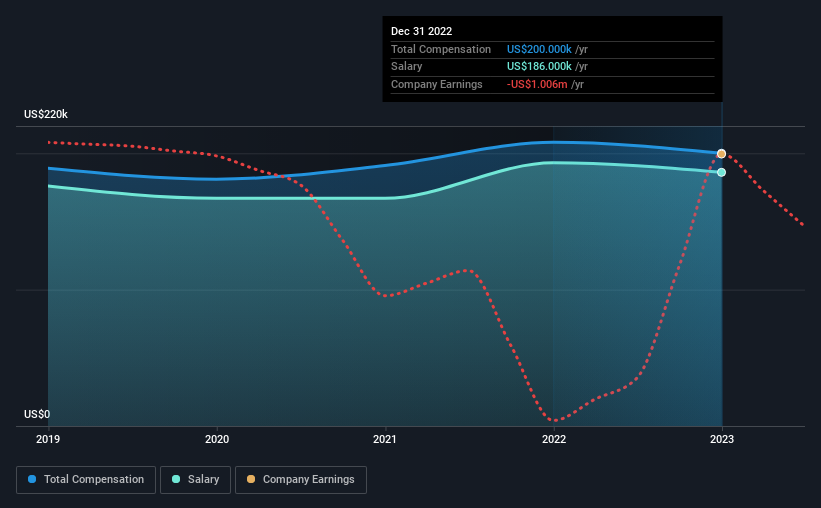Click the Company Earnings tooltip row label
Viewport: 821px width, 508px height.
click(437, 84)
